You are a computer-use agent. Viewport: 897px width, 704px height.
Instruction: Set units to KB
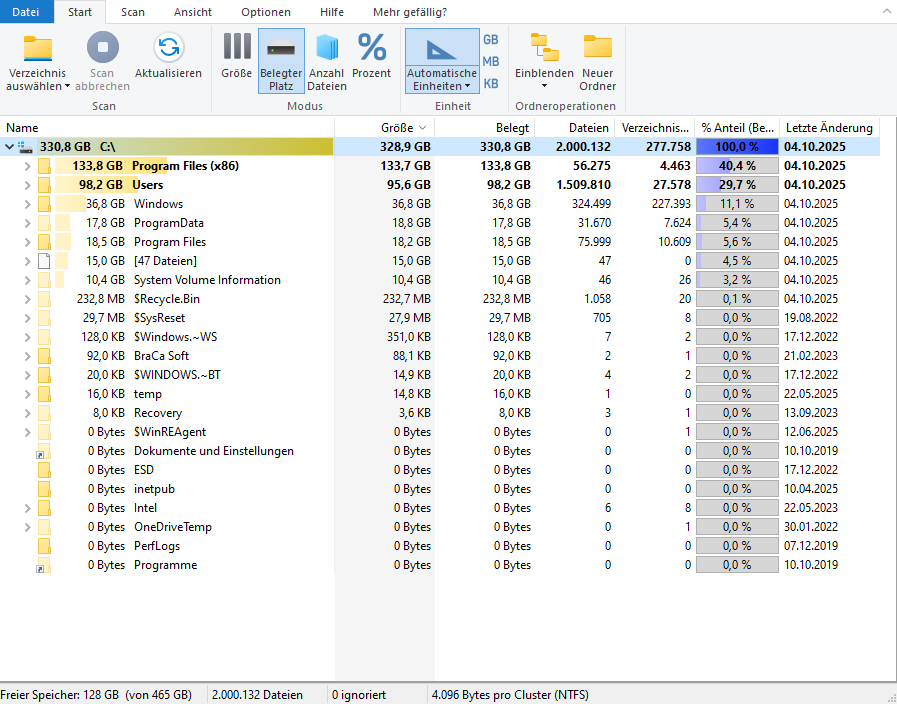[x=491, y=83]
